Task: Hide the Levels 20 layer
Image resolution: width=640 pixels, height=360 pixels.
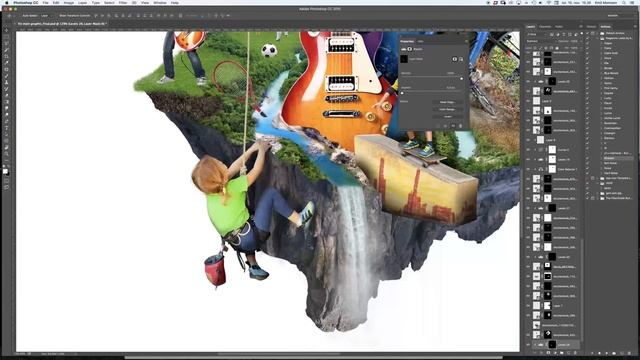Action: [528, 81]
